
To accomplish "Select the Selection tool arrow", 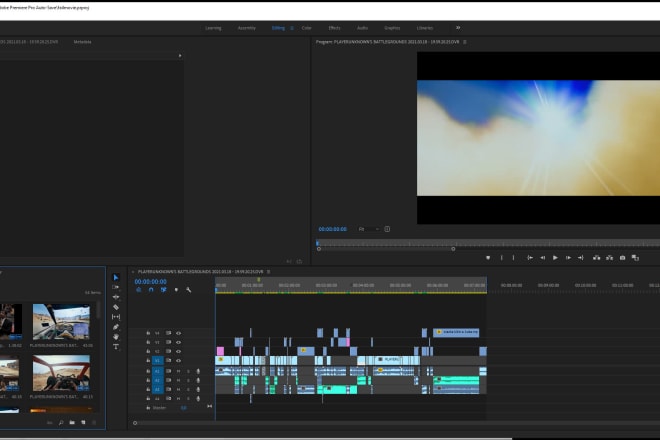I will coord(116,277).
